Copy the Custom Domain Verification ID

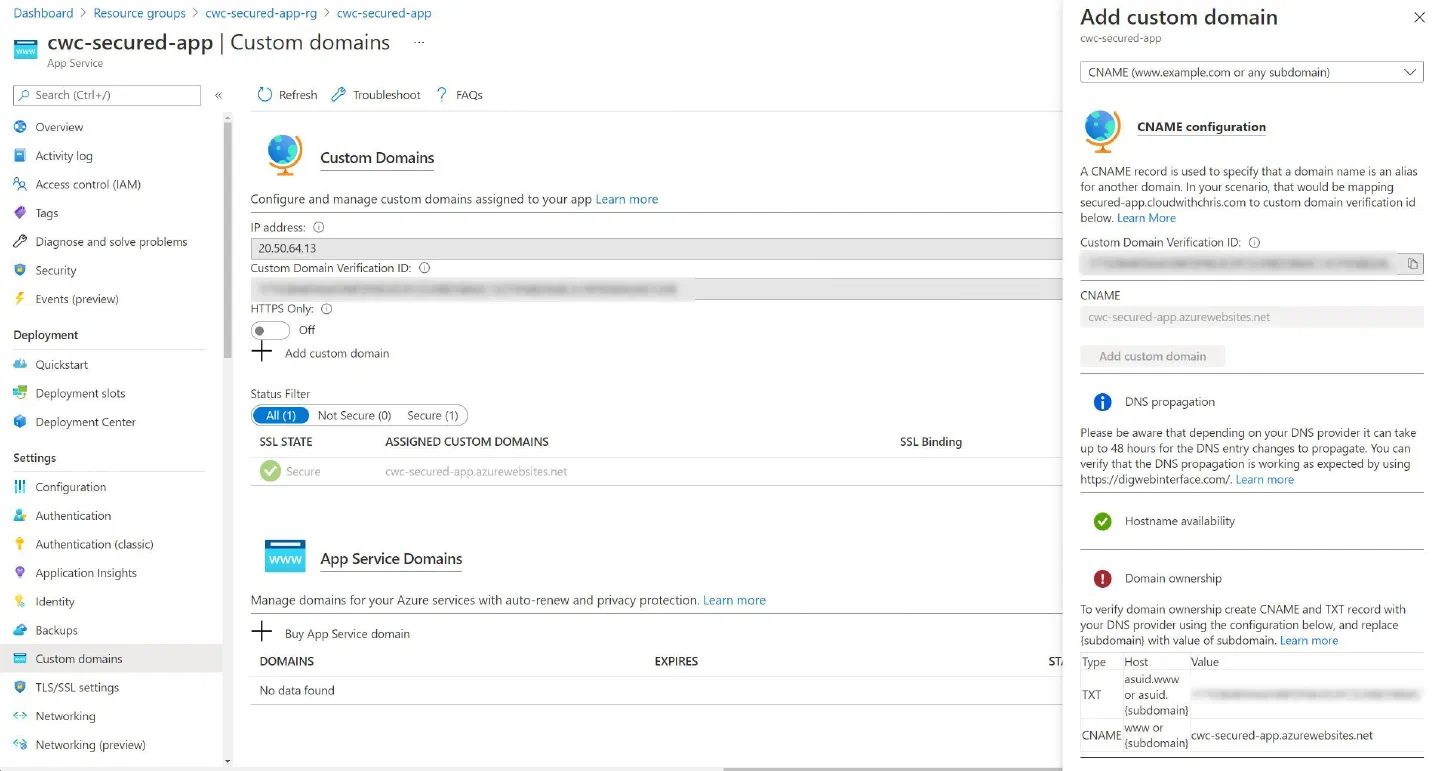click(1413, 264)
